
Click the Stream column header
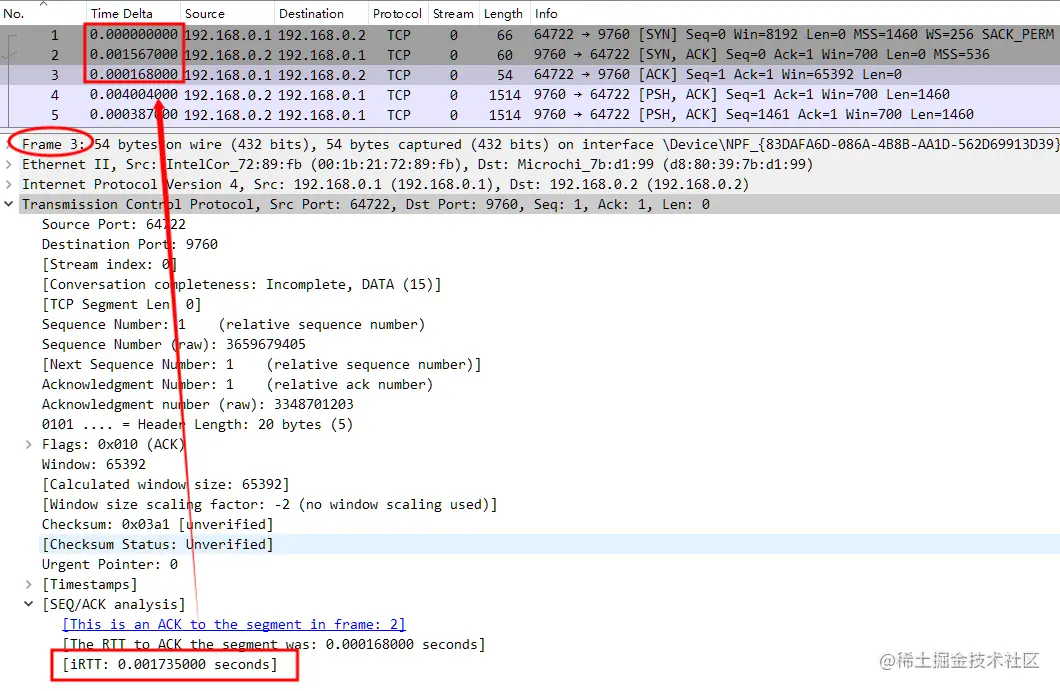(x=453, y=14)
